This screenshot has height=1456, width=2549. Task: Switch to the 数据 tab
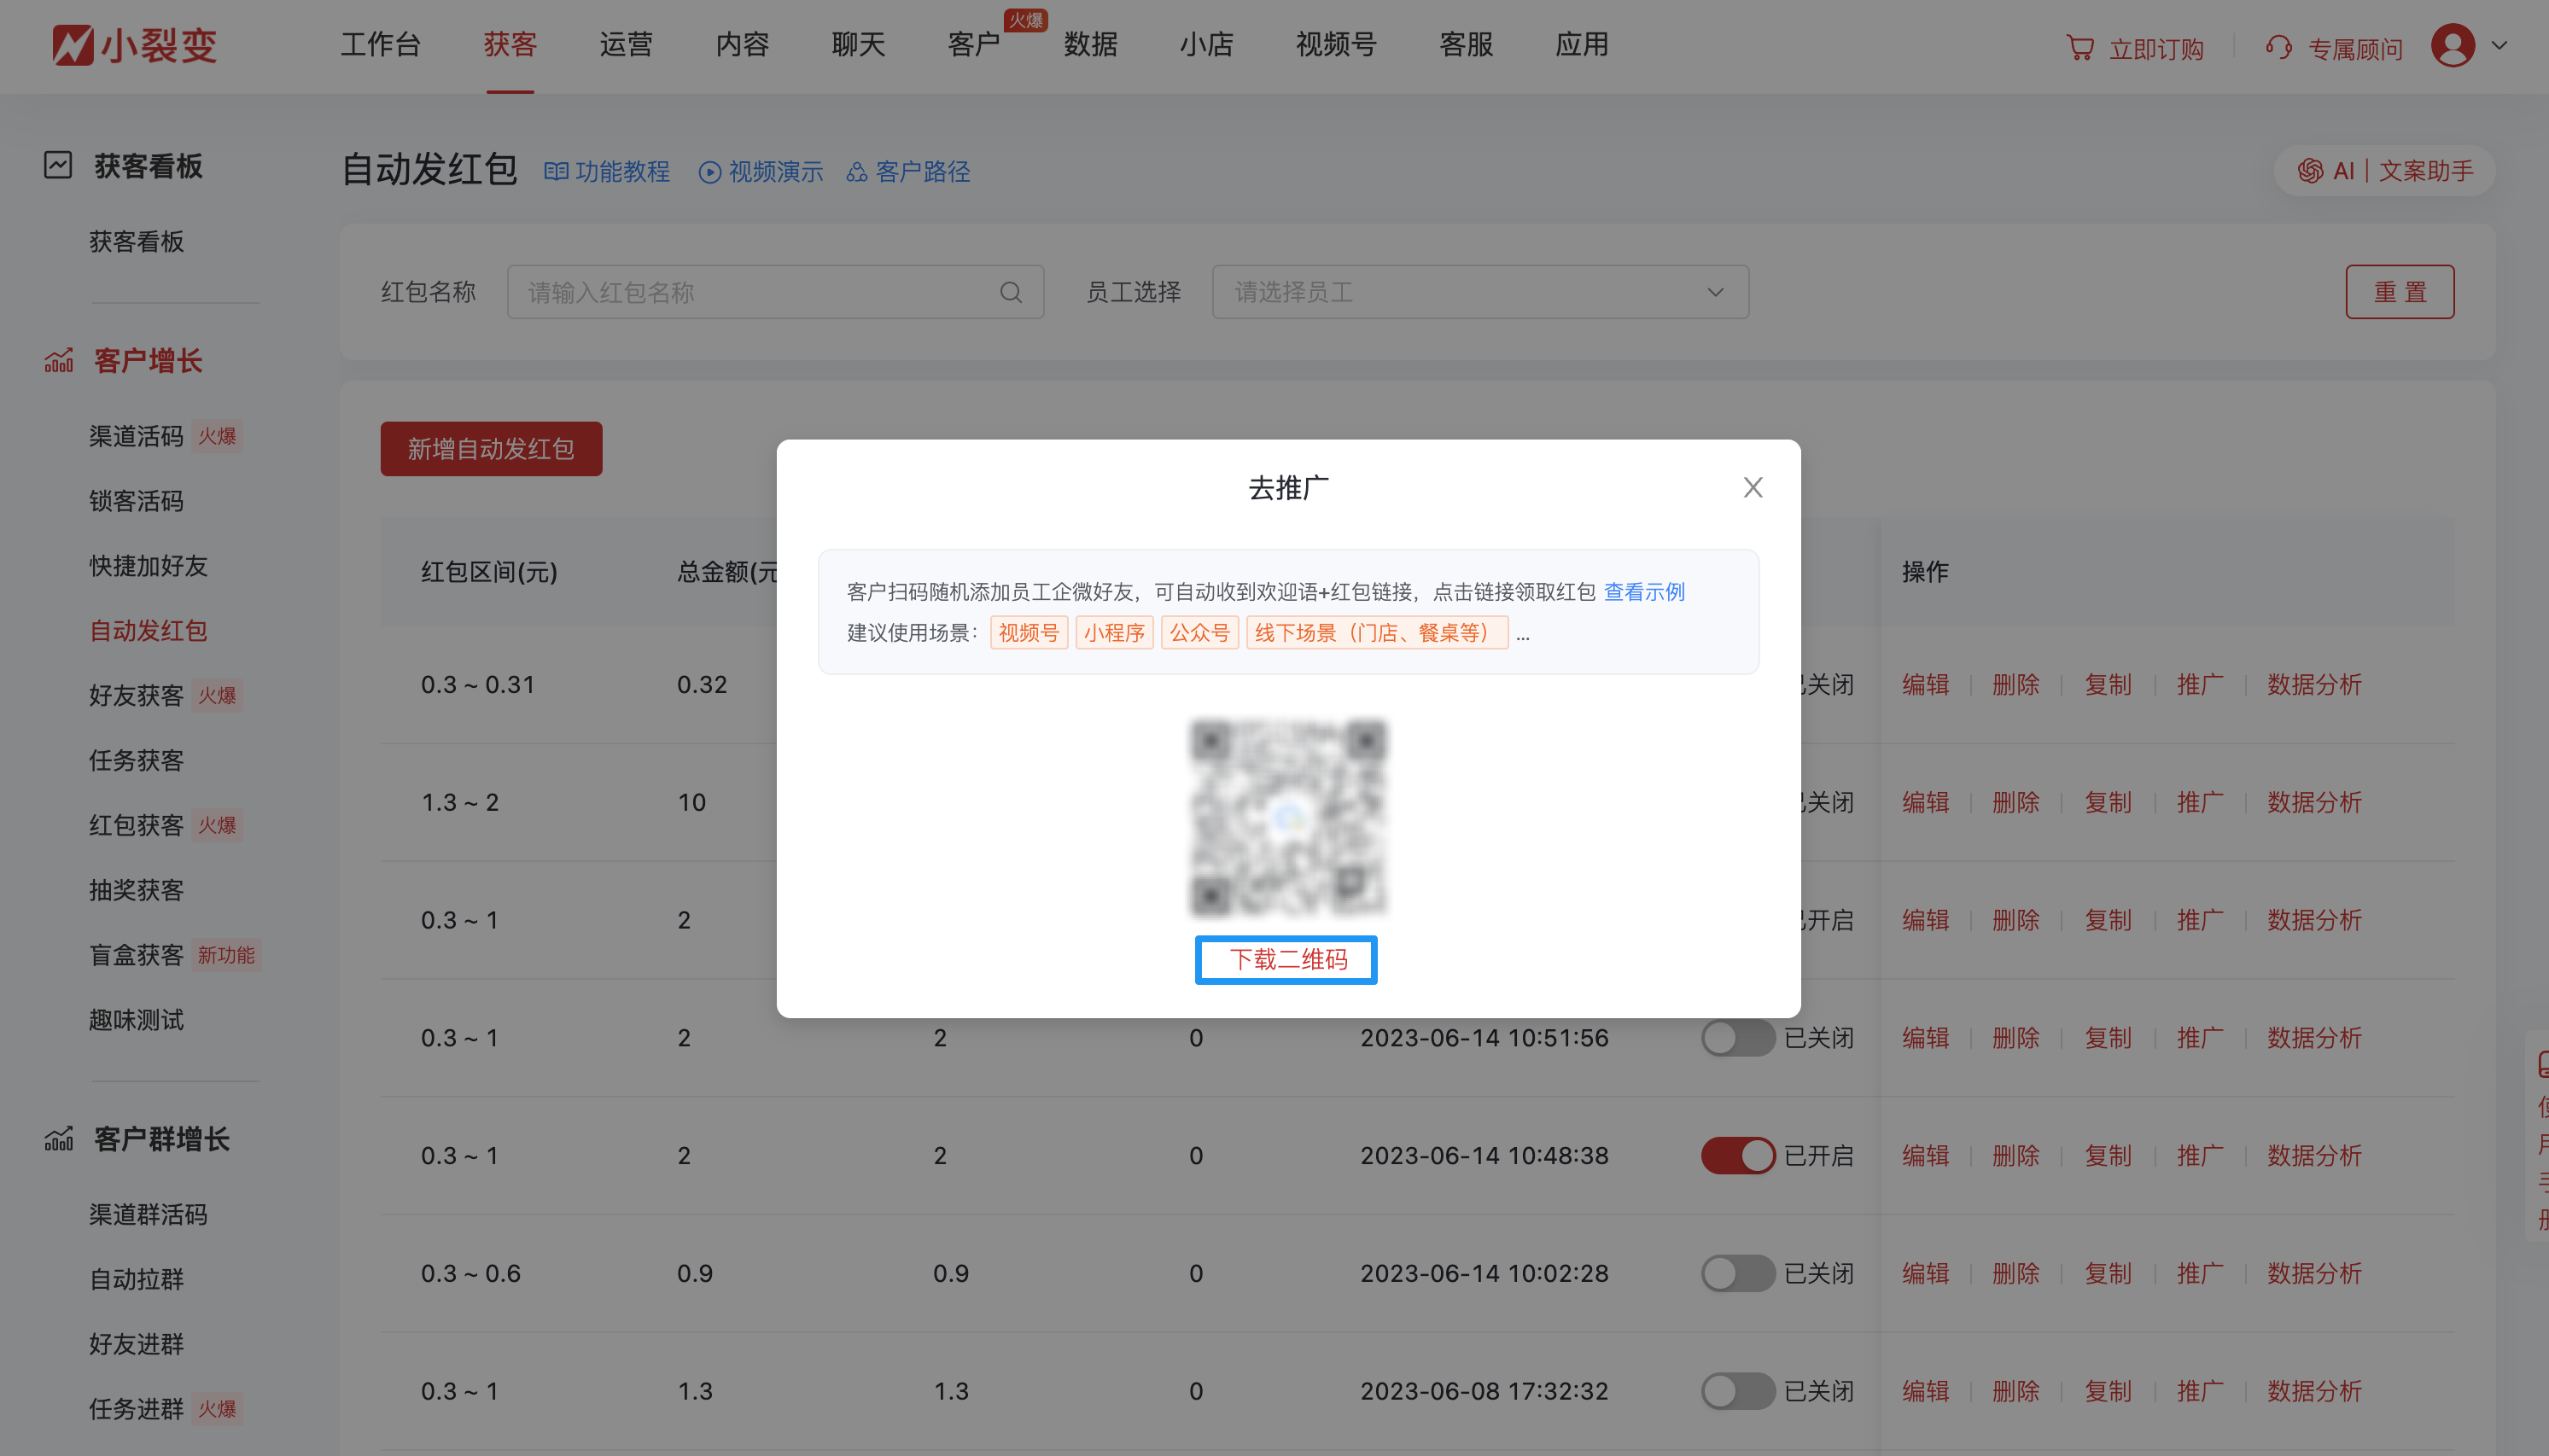pos(1090,45)
